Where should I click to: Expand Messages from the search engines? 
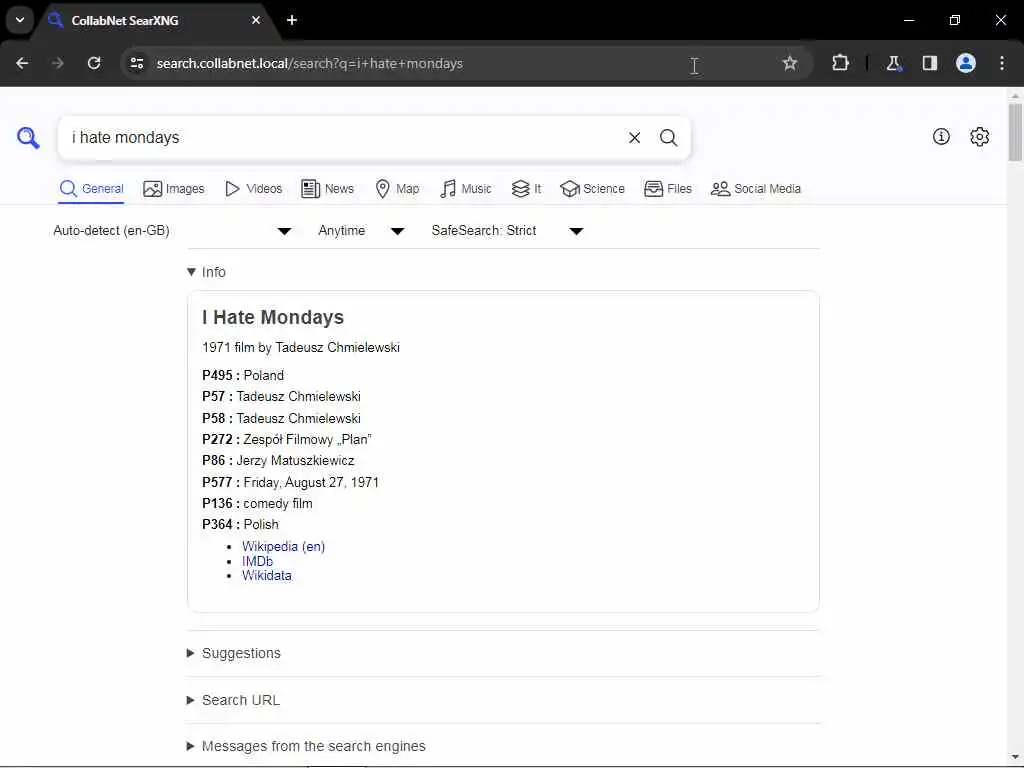point(306,746)
